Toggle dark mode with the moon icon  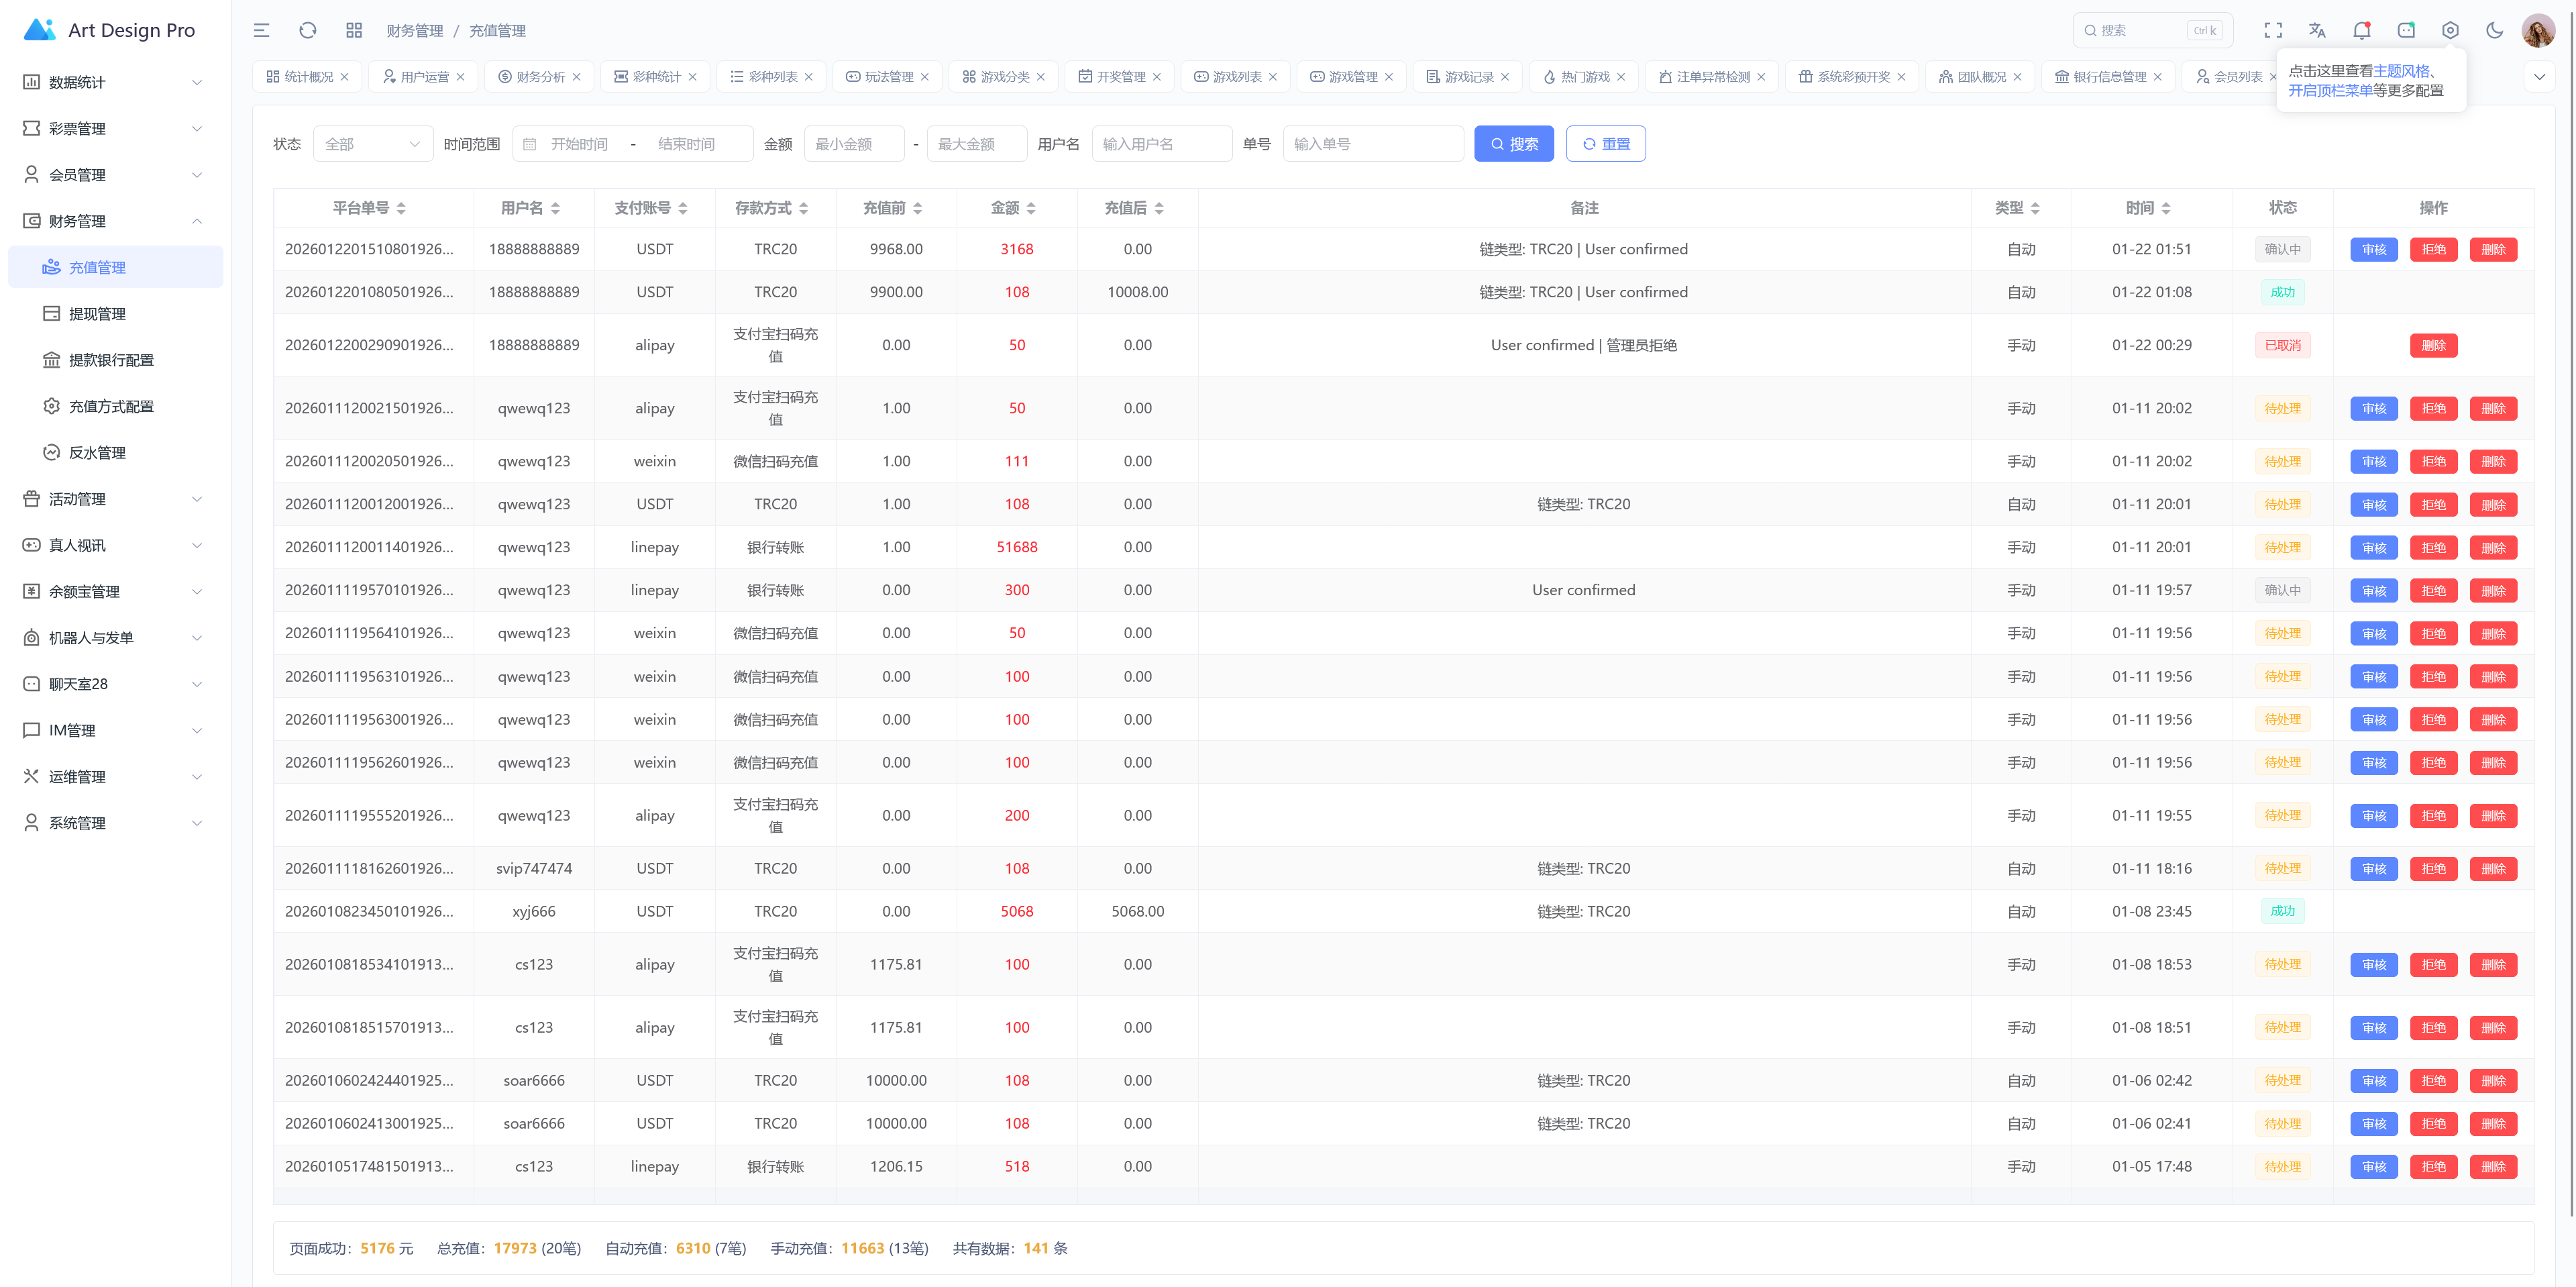click(2494, 30)
